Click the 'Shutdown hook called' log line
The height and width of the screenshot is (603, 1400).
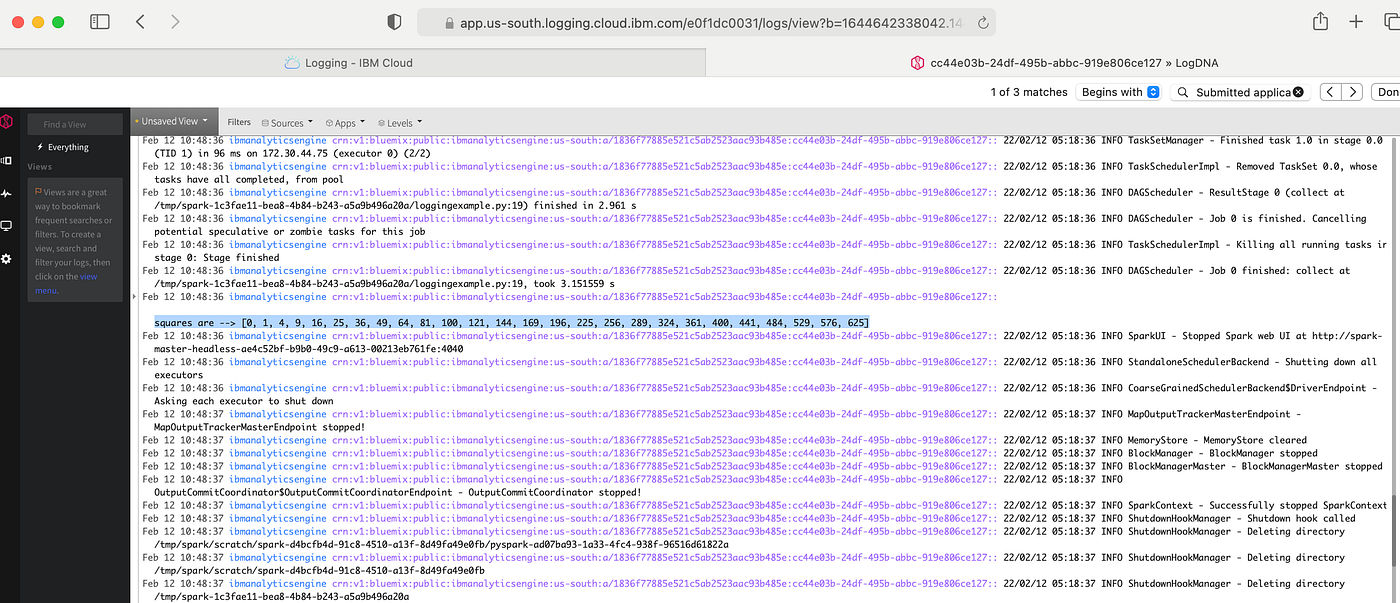pos(1242,518)
